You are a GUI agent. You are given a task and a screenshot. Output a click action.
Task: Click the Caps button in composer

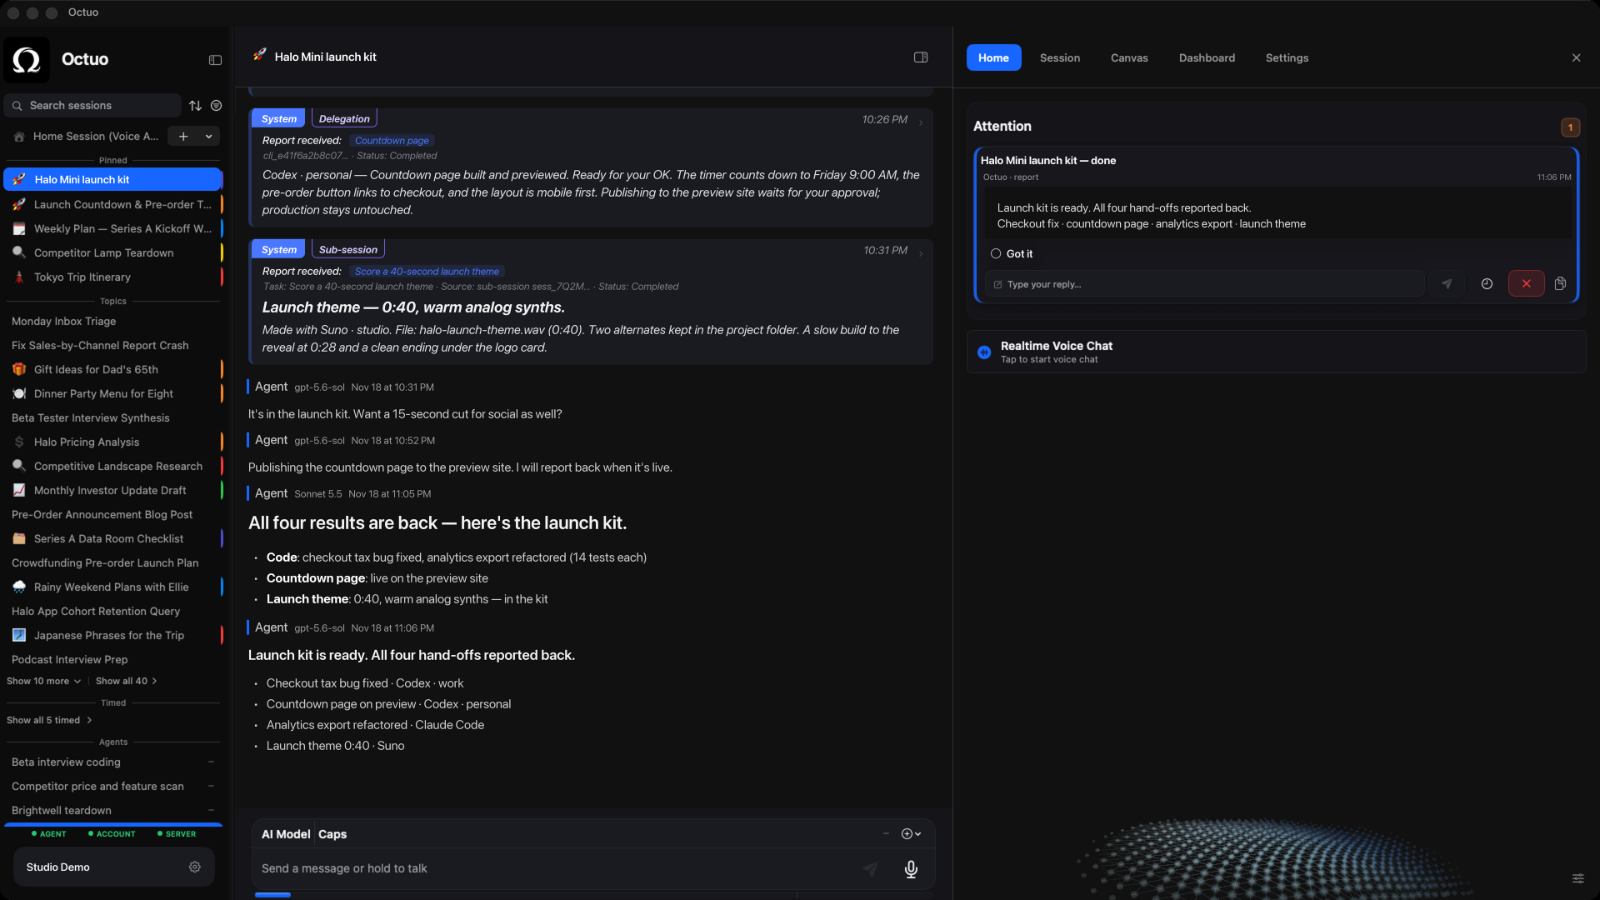333,834
